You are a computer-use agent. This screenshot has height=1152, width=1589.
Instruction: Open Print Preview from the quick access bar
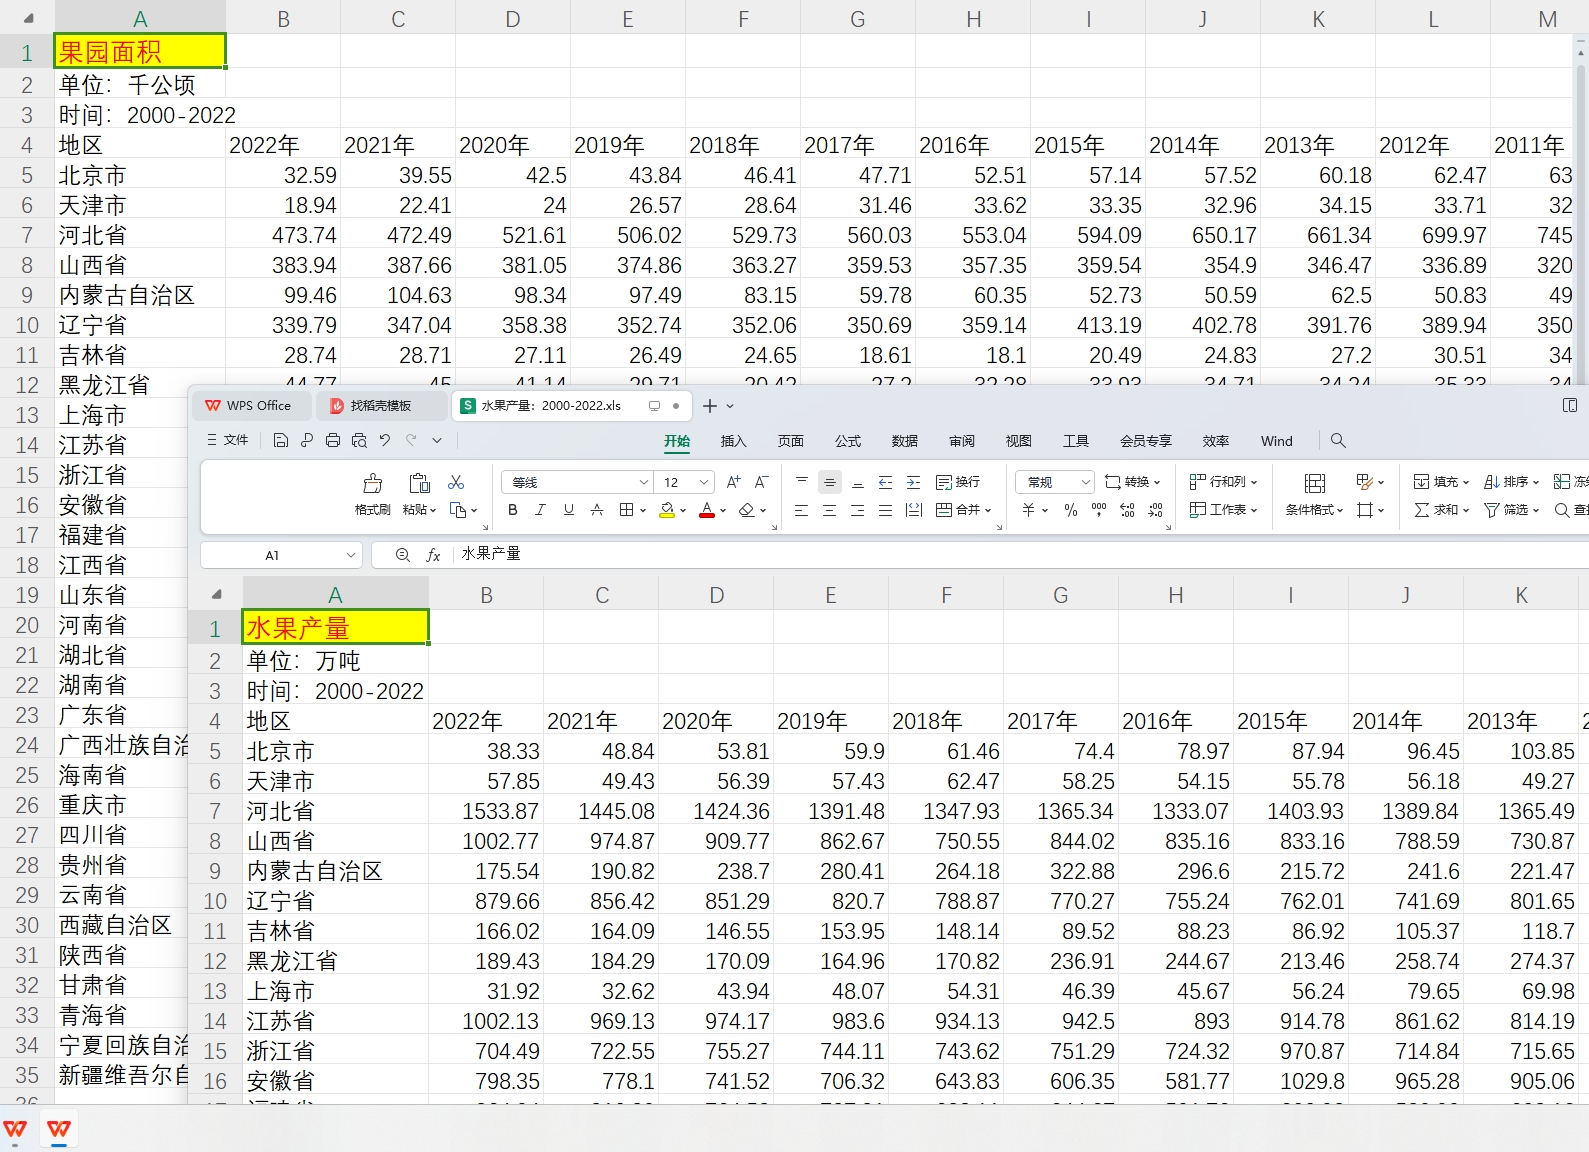[359, 440]
